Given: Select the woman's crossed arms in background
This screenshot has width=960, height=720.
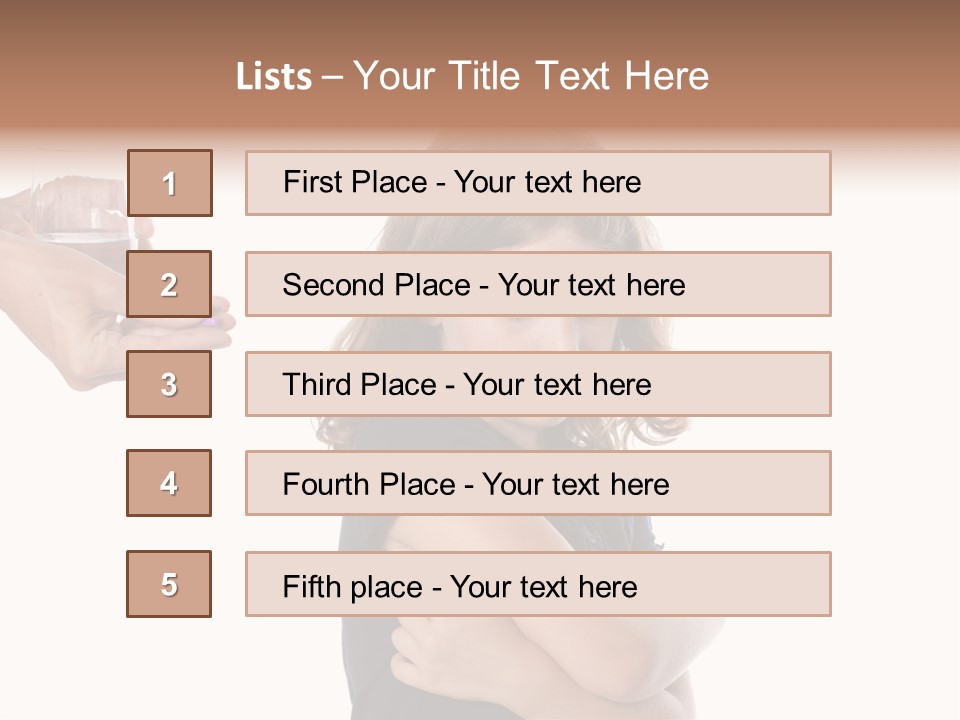Looking at the screenshot, I should point(551,661).
